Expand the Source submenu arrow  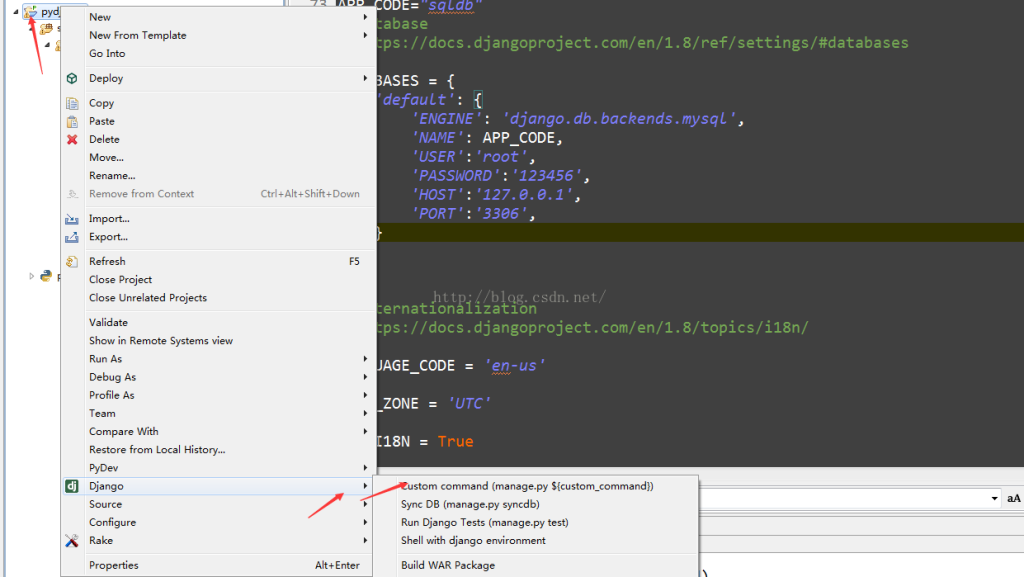click(365, 504)
